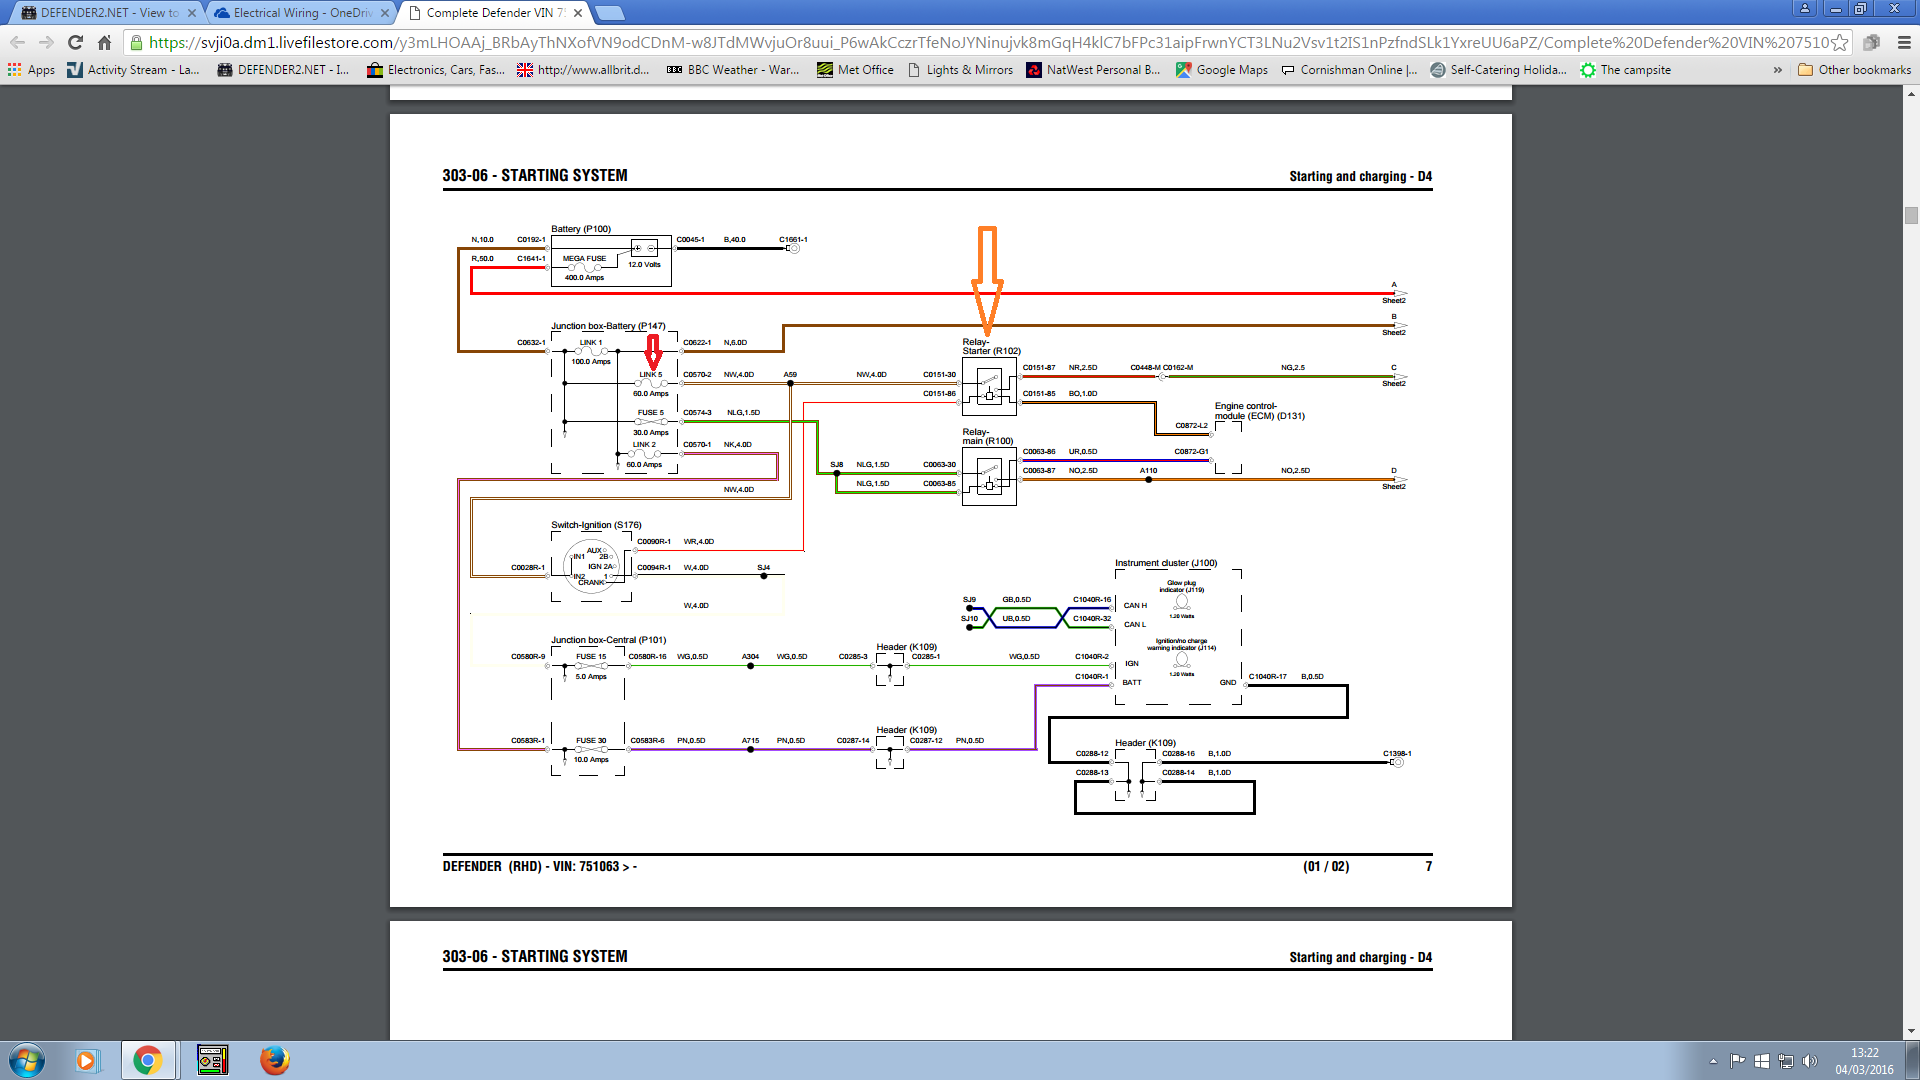Open Firefox from the taskbar
Screen dimensions: 1920x1080
coord(274,1060)
